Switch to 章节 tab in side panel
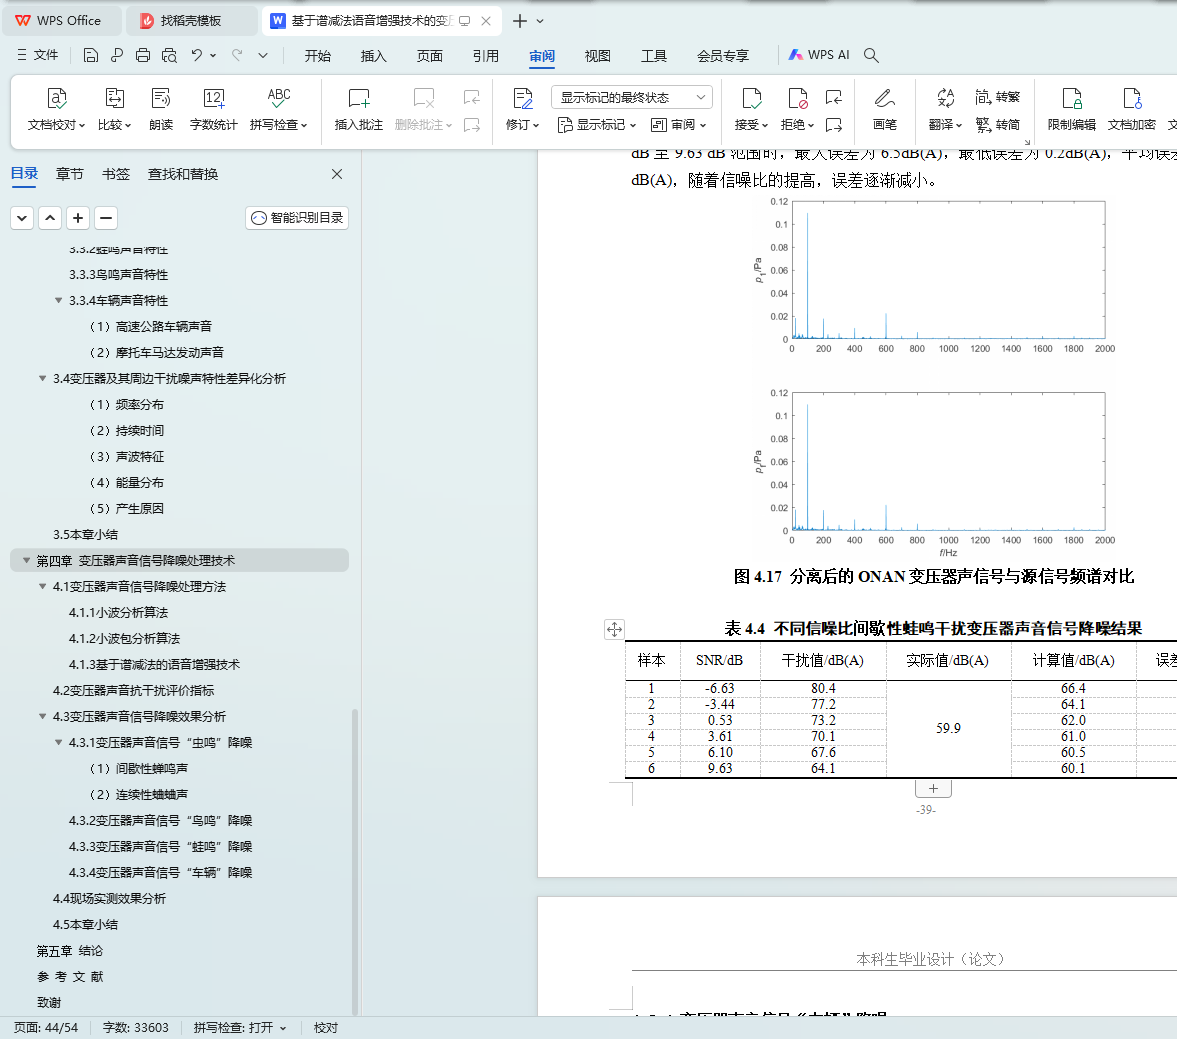The height and width of the screenshot is (1039, 1177). [x=70, y=174]
